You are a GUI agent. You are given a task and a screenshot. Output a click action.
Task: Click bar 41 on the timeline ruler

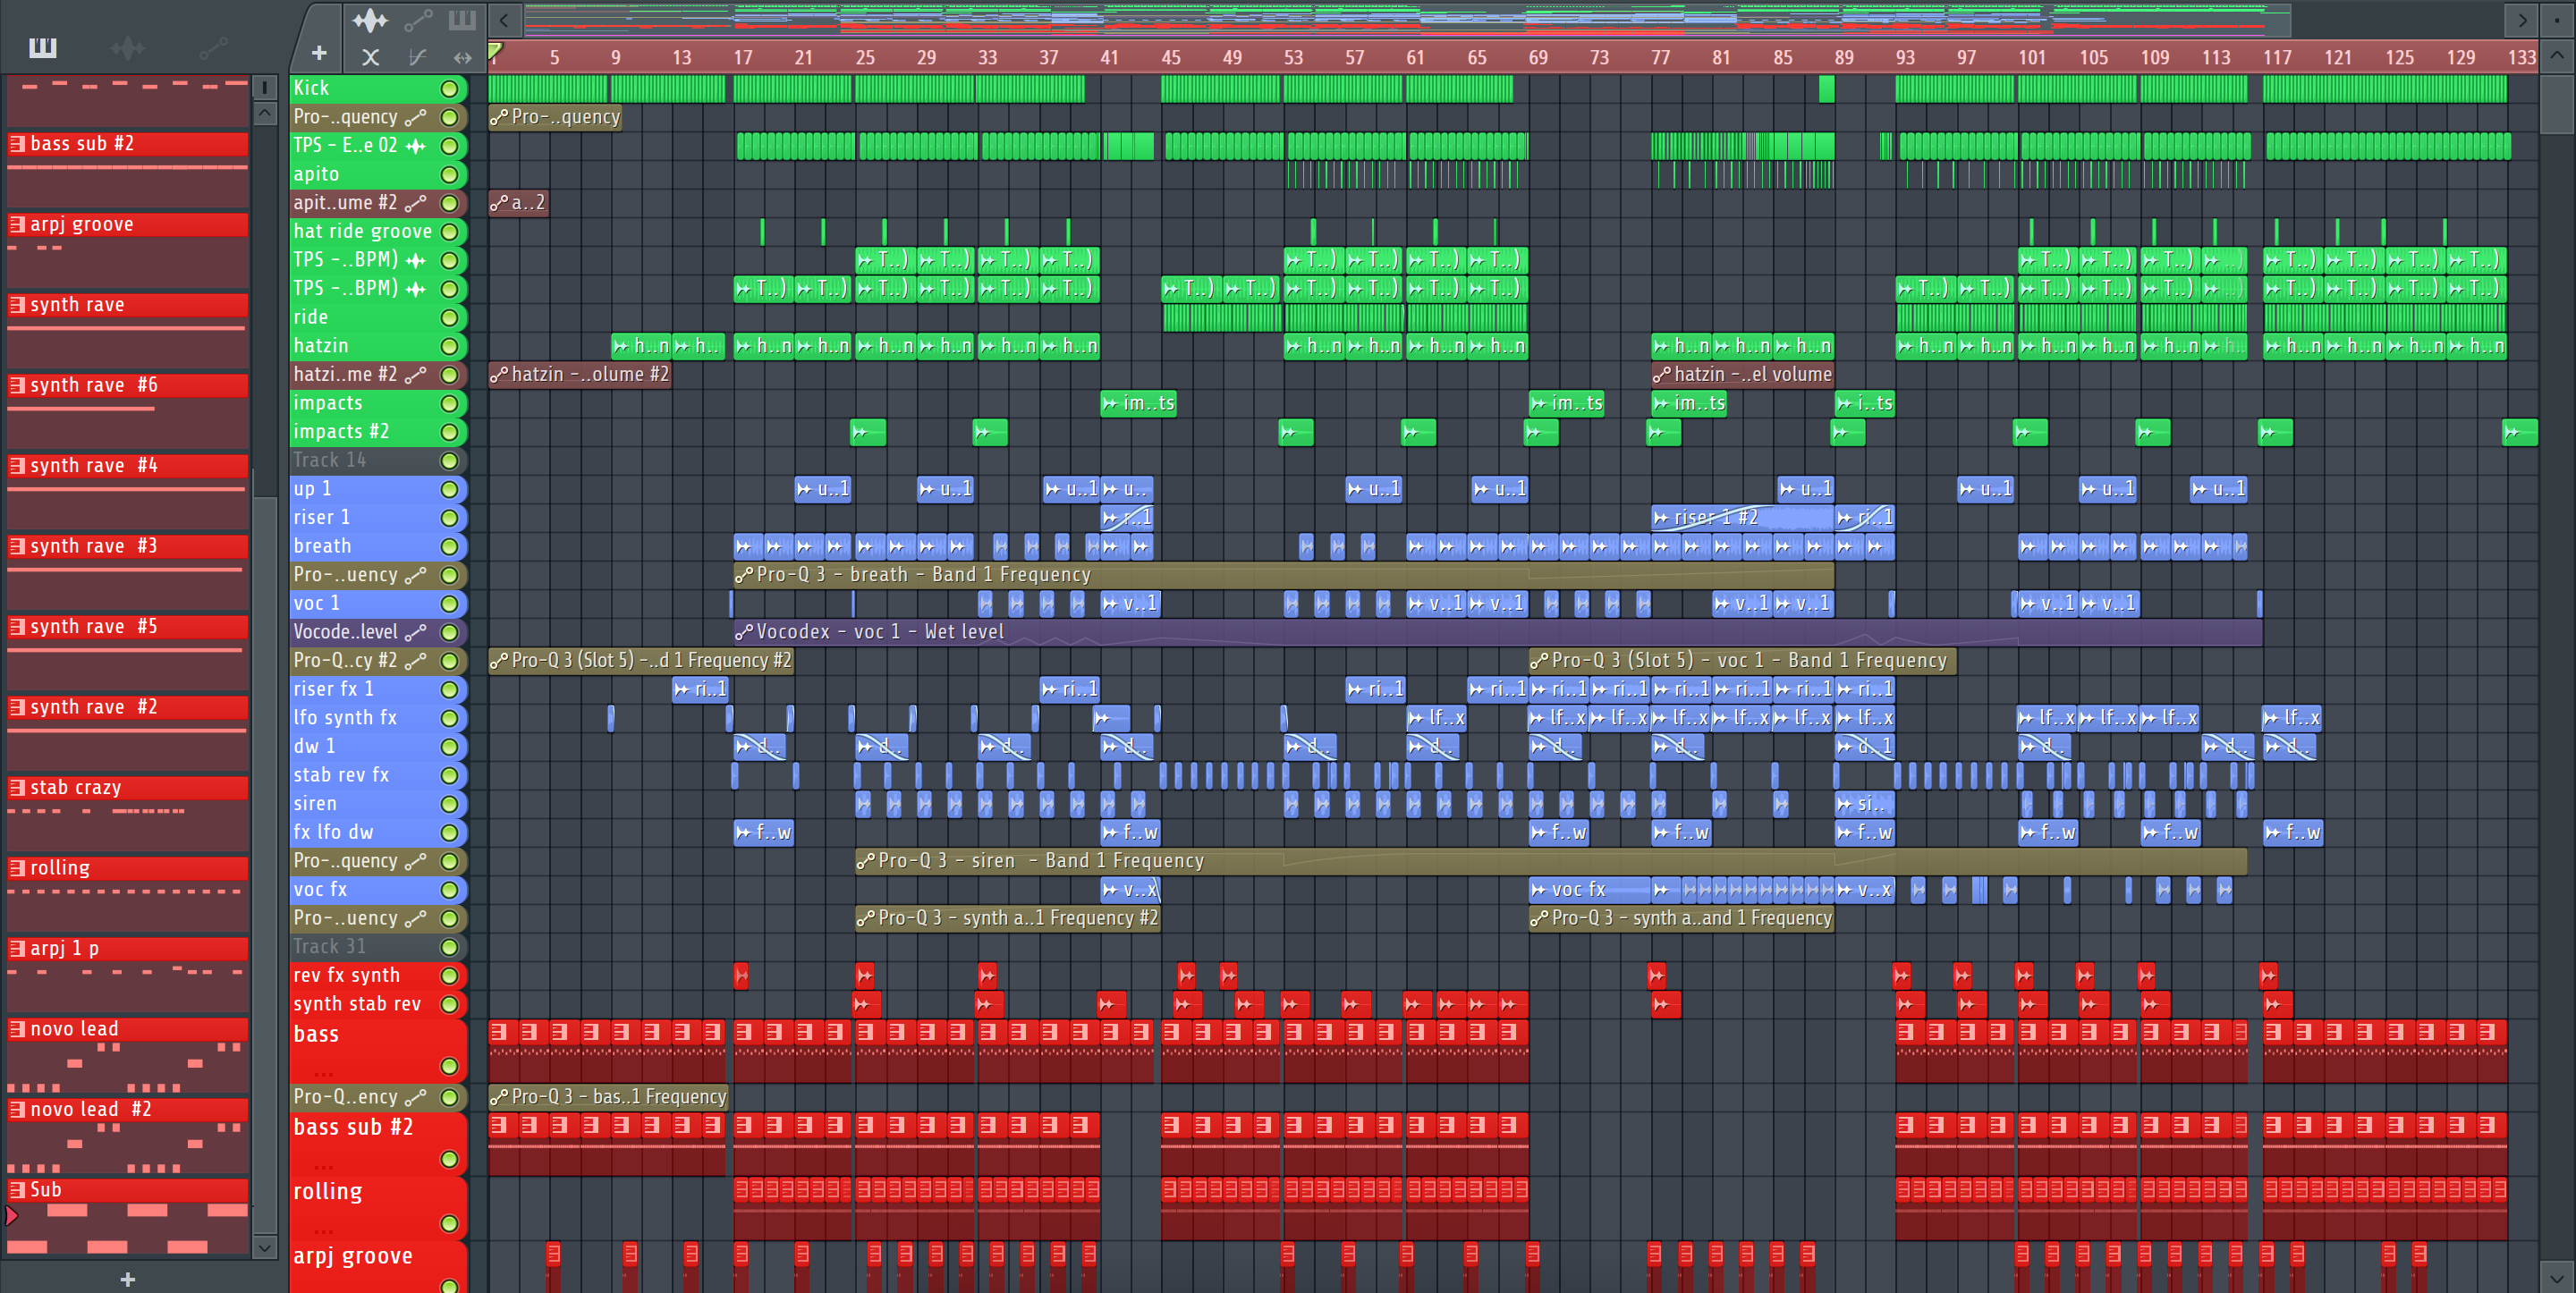point(1109,57)
